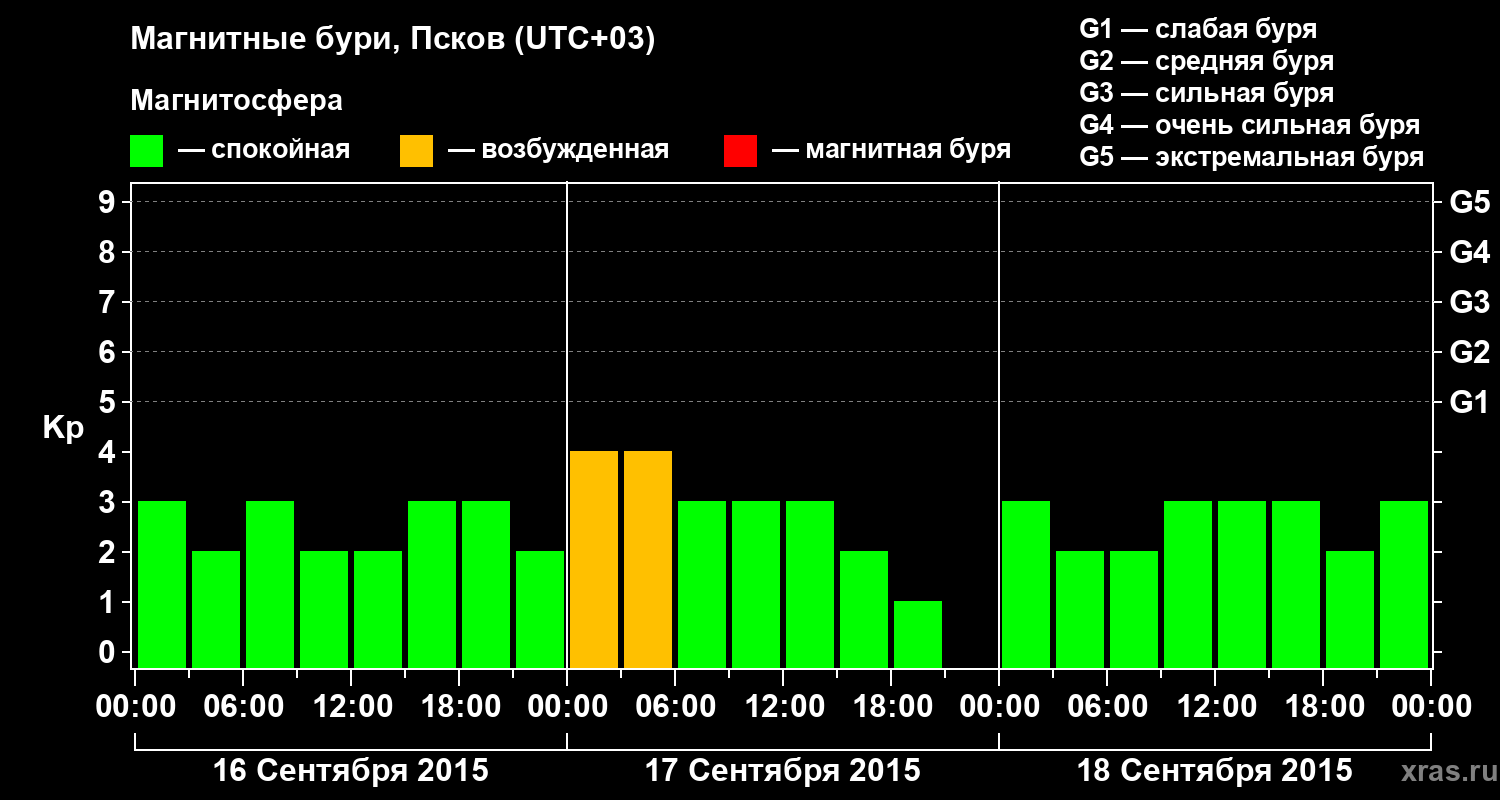Click the last green bar on 16 September

(540, 609)
